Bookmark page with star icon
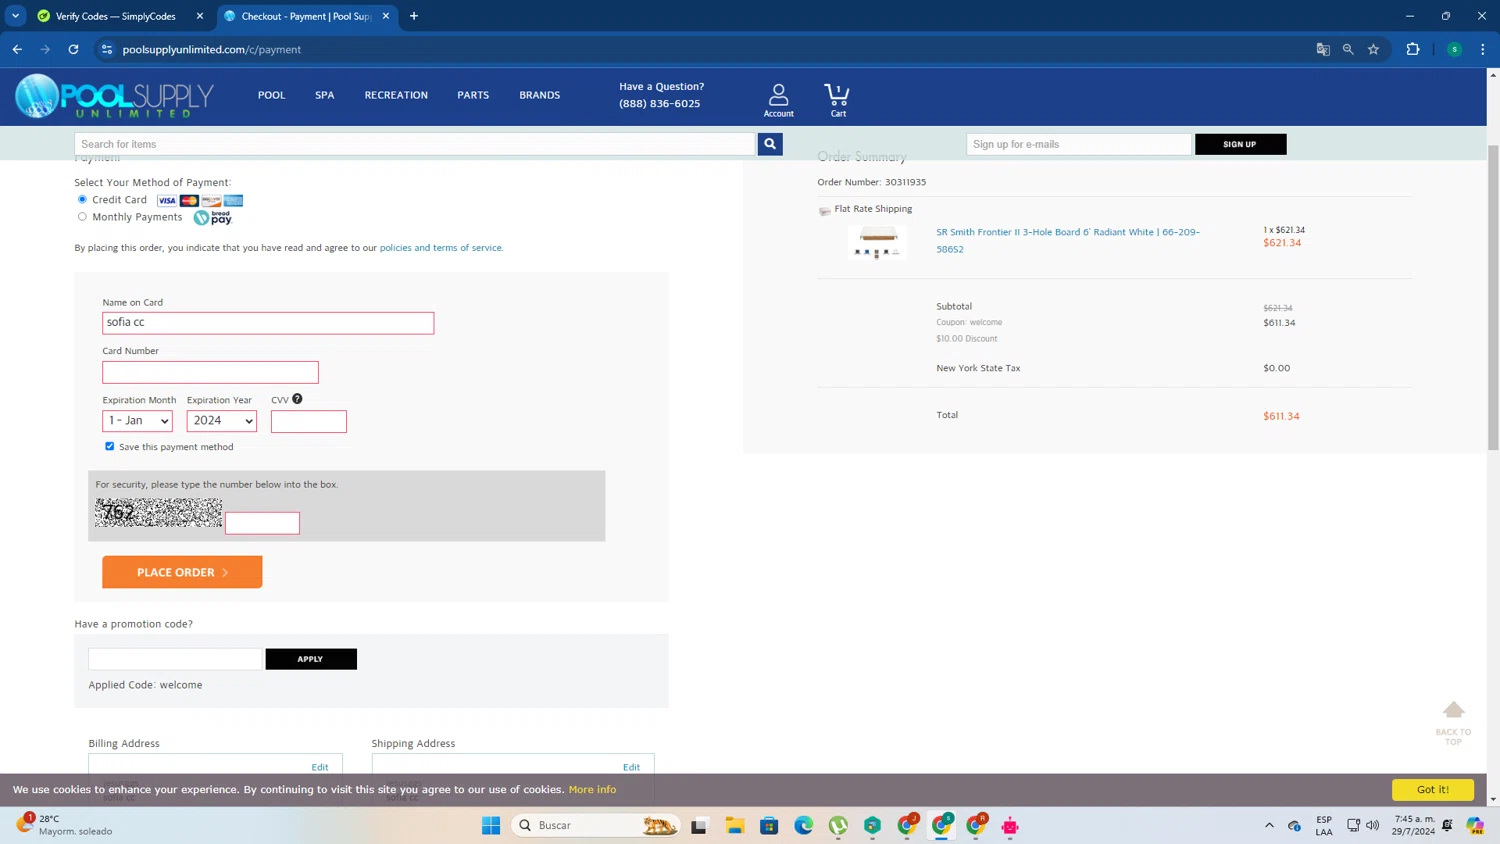The image size is (1500, 844). pyautogui.click(x=1373, y=49)
